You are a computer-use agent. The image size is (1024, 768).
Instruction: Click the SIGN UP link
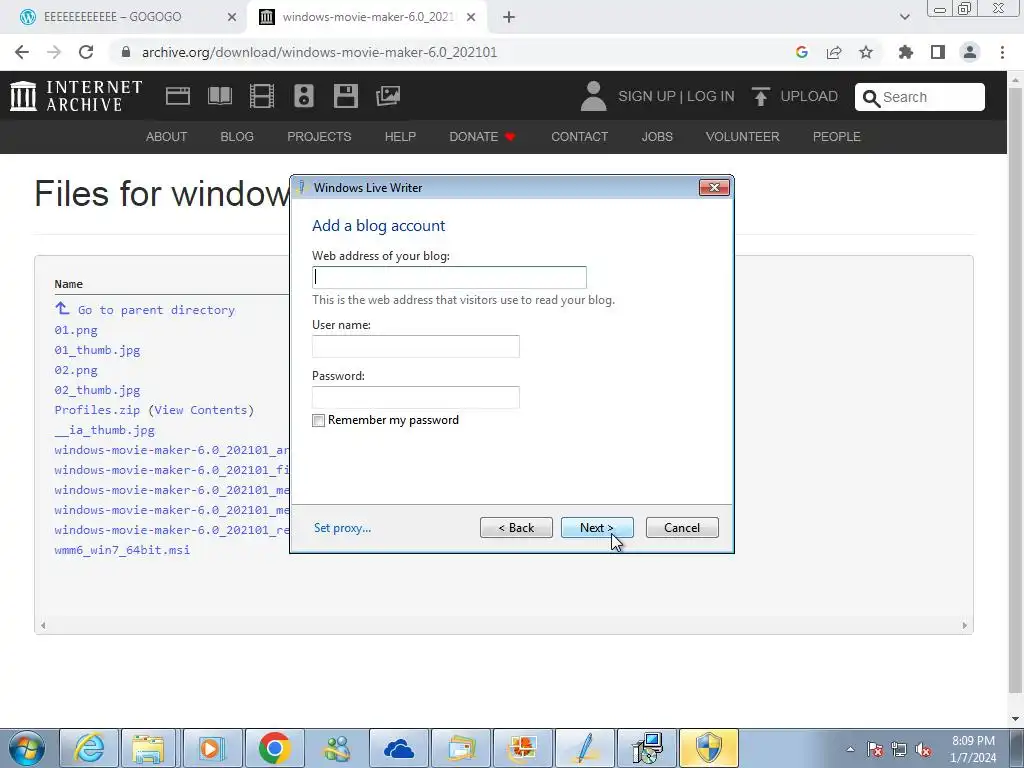pos(647,96)
